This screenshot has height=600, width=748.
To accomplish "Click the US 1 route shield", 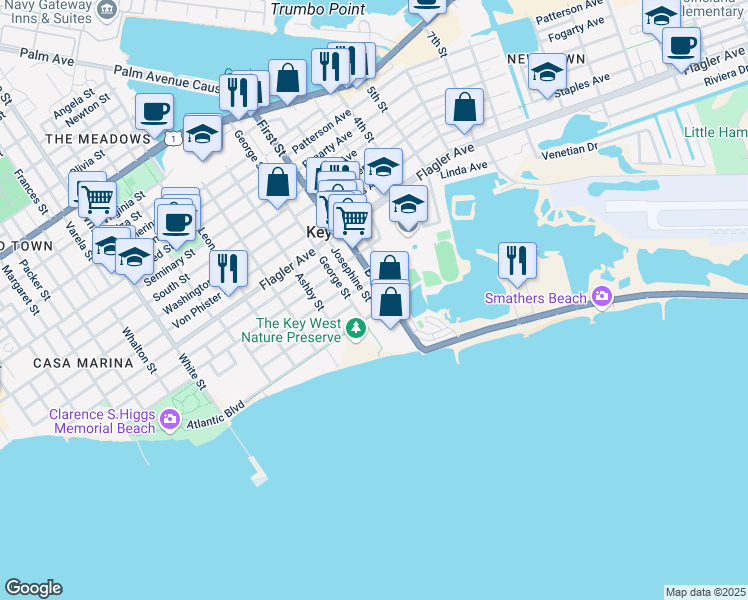I will click(173, 139).
